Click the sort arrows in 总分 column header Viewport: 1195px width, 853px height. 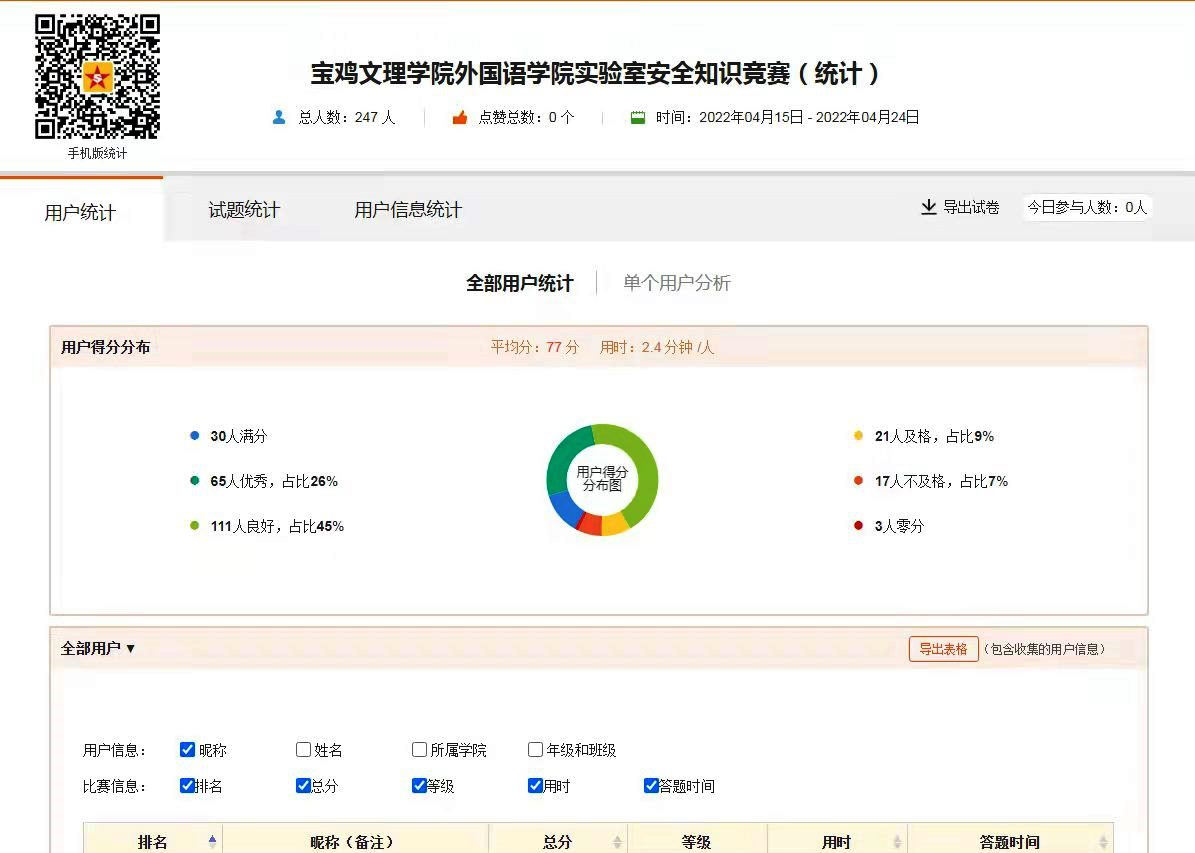[x=617, y=842]
